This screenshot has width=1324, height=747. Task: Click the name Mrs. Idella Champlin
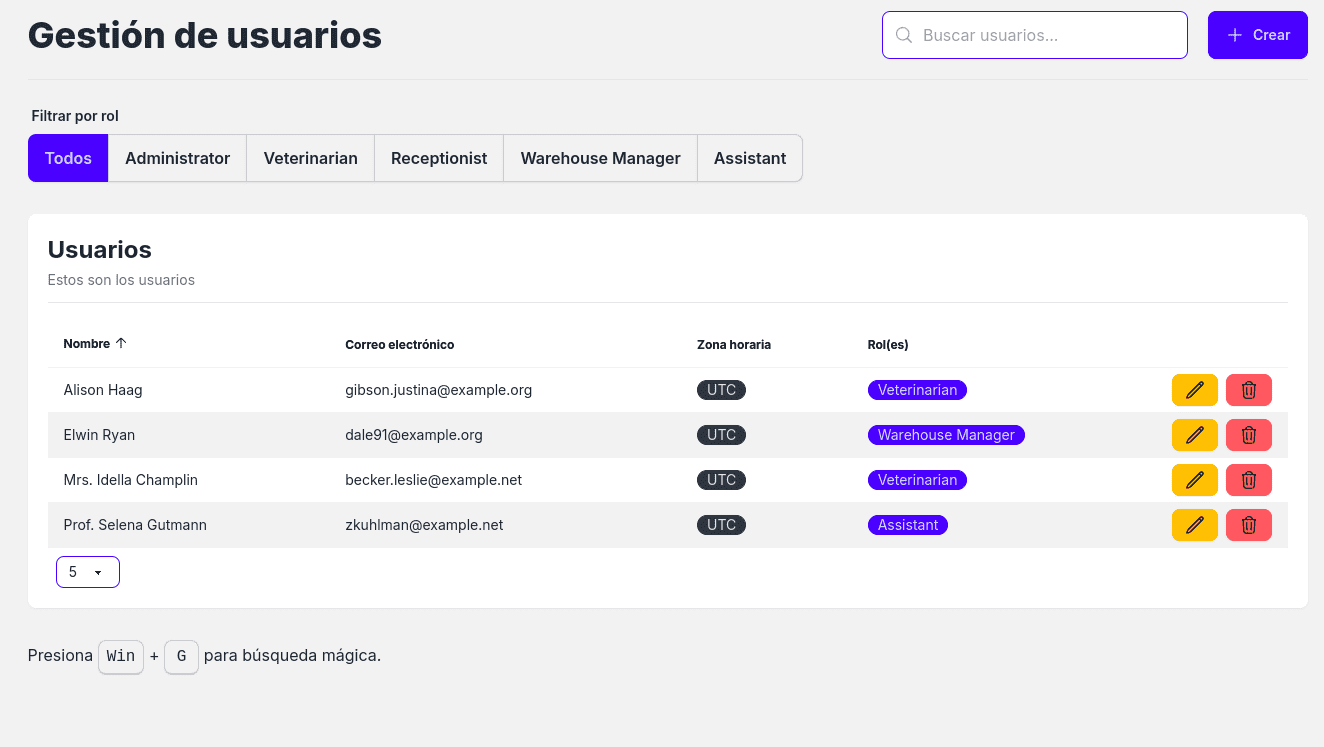[130, 480]
